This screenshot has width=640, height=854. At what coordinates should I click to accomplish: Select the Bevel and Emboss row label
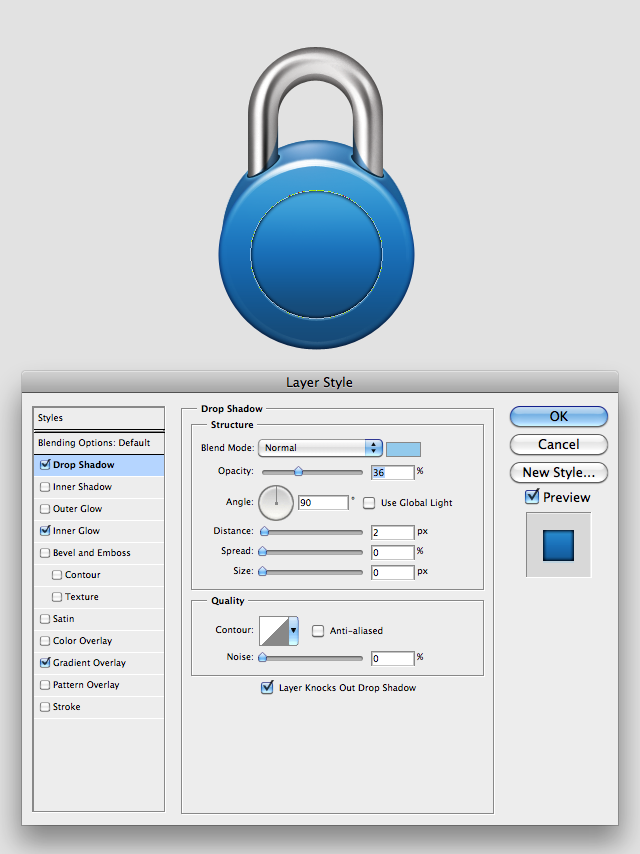(x=92, y=553)
